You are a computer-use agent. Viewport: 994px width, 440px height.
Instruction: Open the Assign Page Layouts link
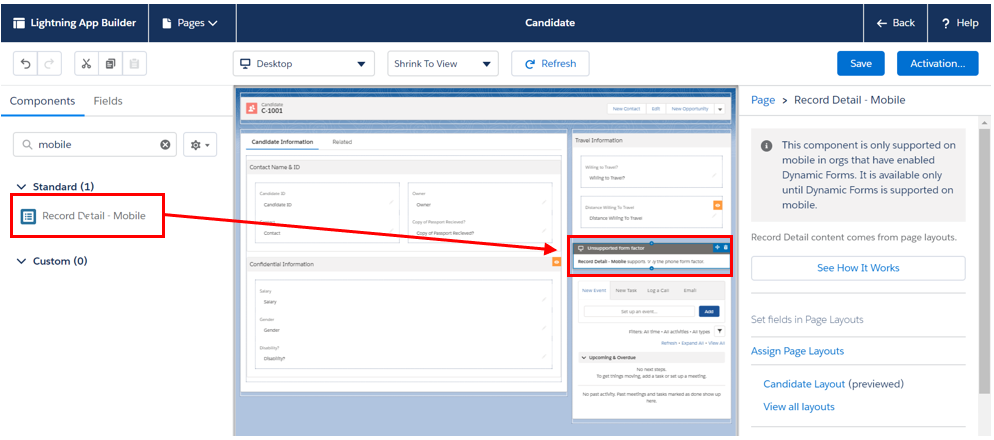pyautogui.click(x=797, y=351)
